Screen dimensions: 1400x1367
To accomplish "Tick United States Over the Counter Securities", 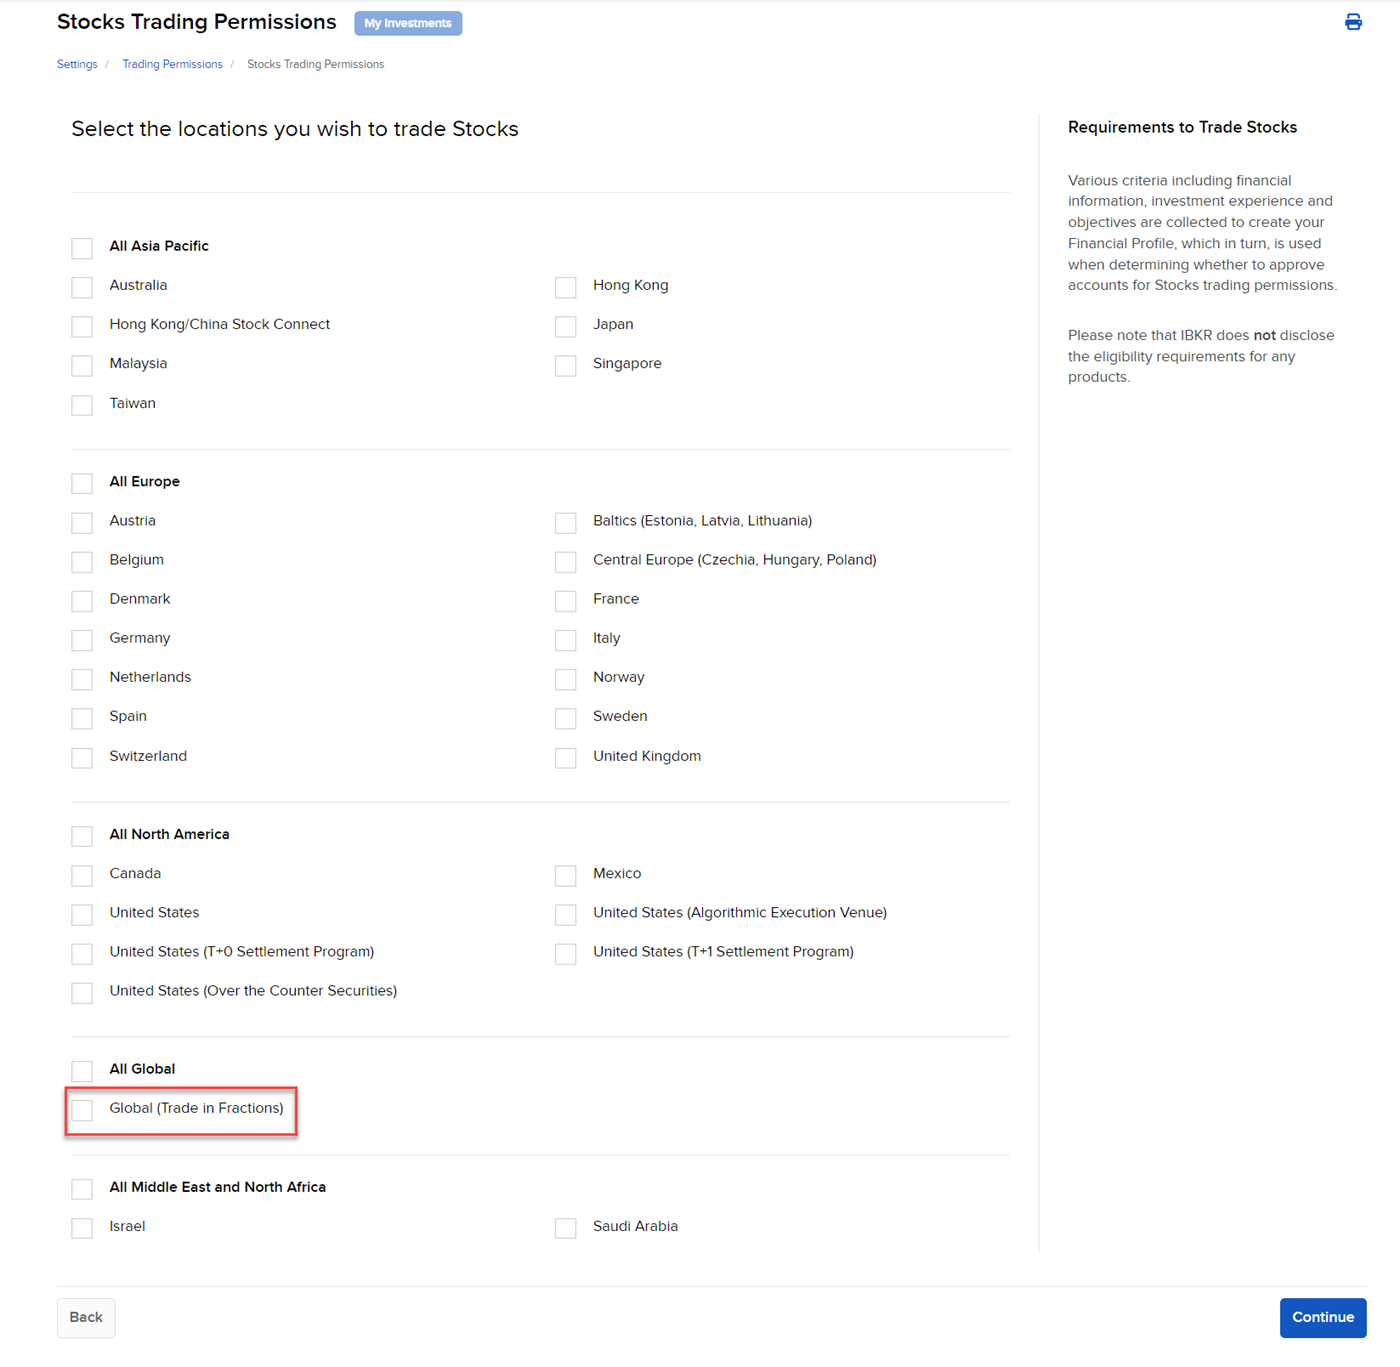I will click(x=82, y=993).
